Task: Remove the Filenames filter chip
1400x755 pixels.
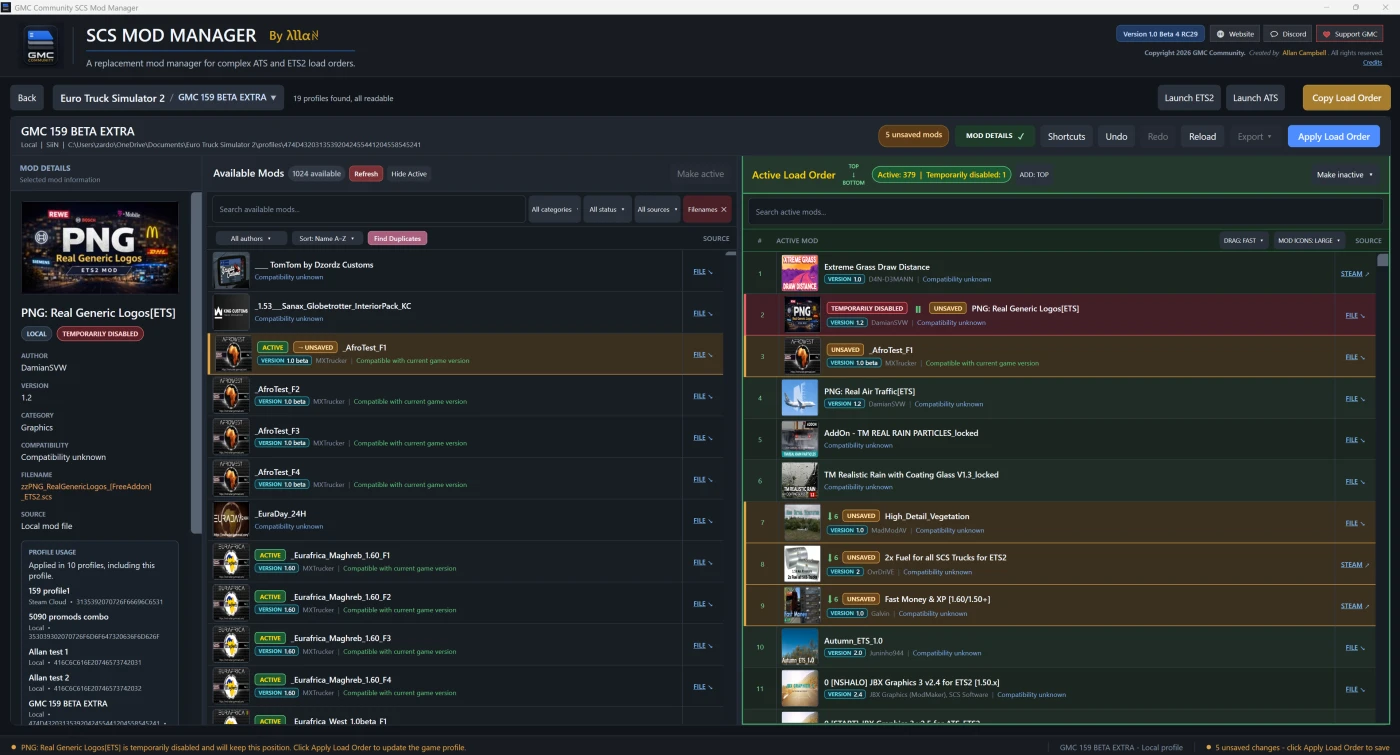Action: point(707,209)
